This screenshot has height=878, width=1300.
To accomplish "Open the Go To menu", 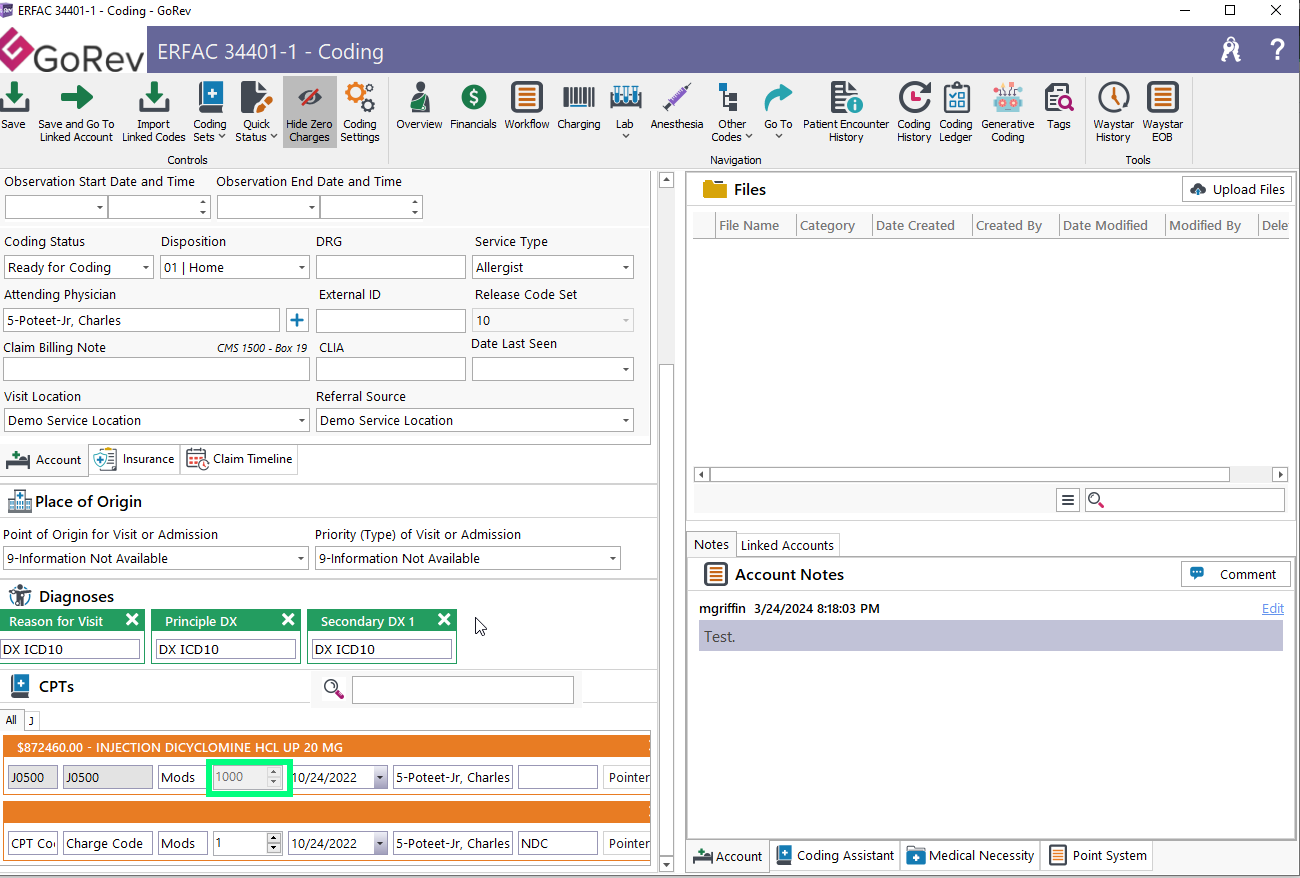I will pyautogui.click(x=778, y=112).
